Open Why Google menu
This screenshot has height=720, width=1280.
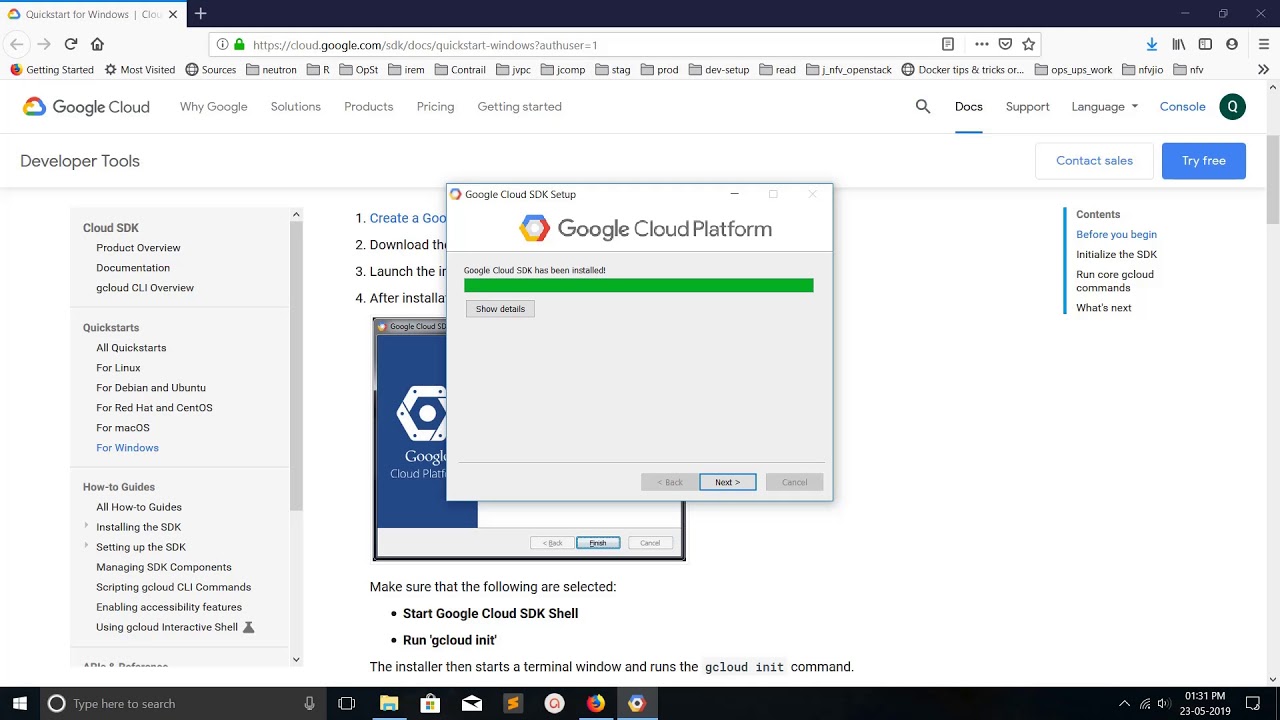[213, 107]
